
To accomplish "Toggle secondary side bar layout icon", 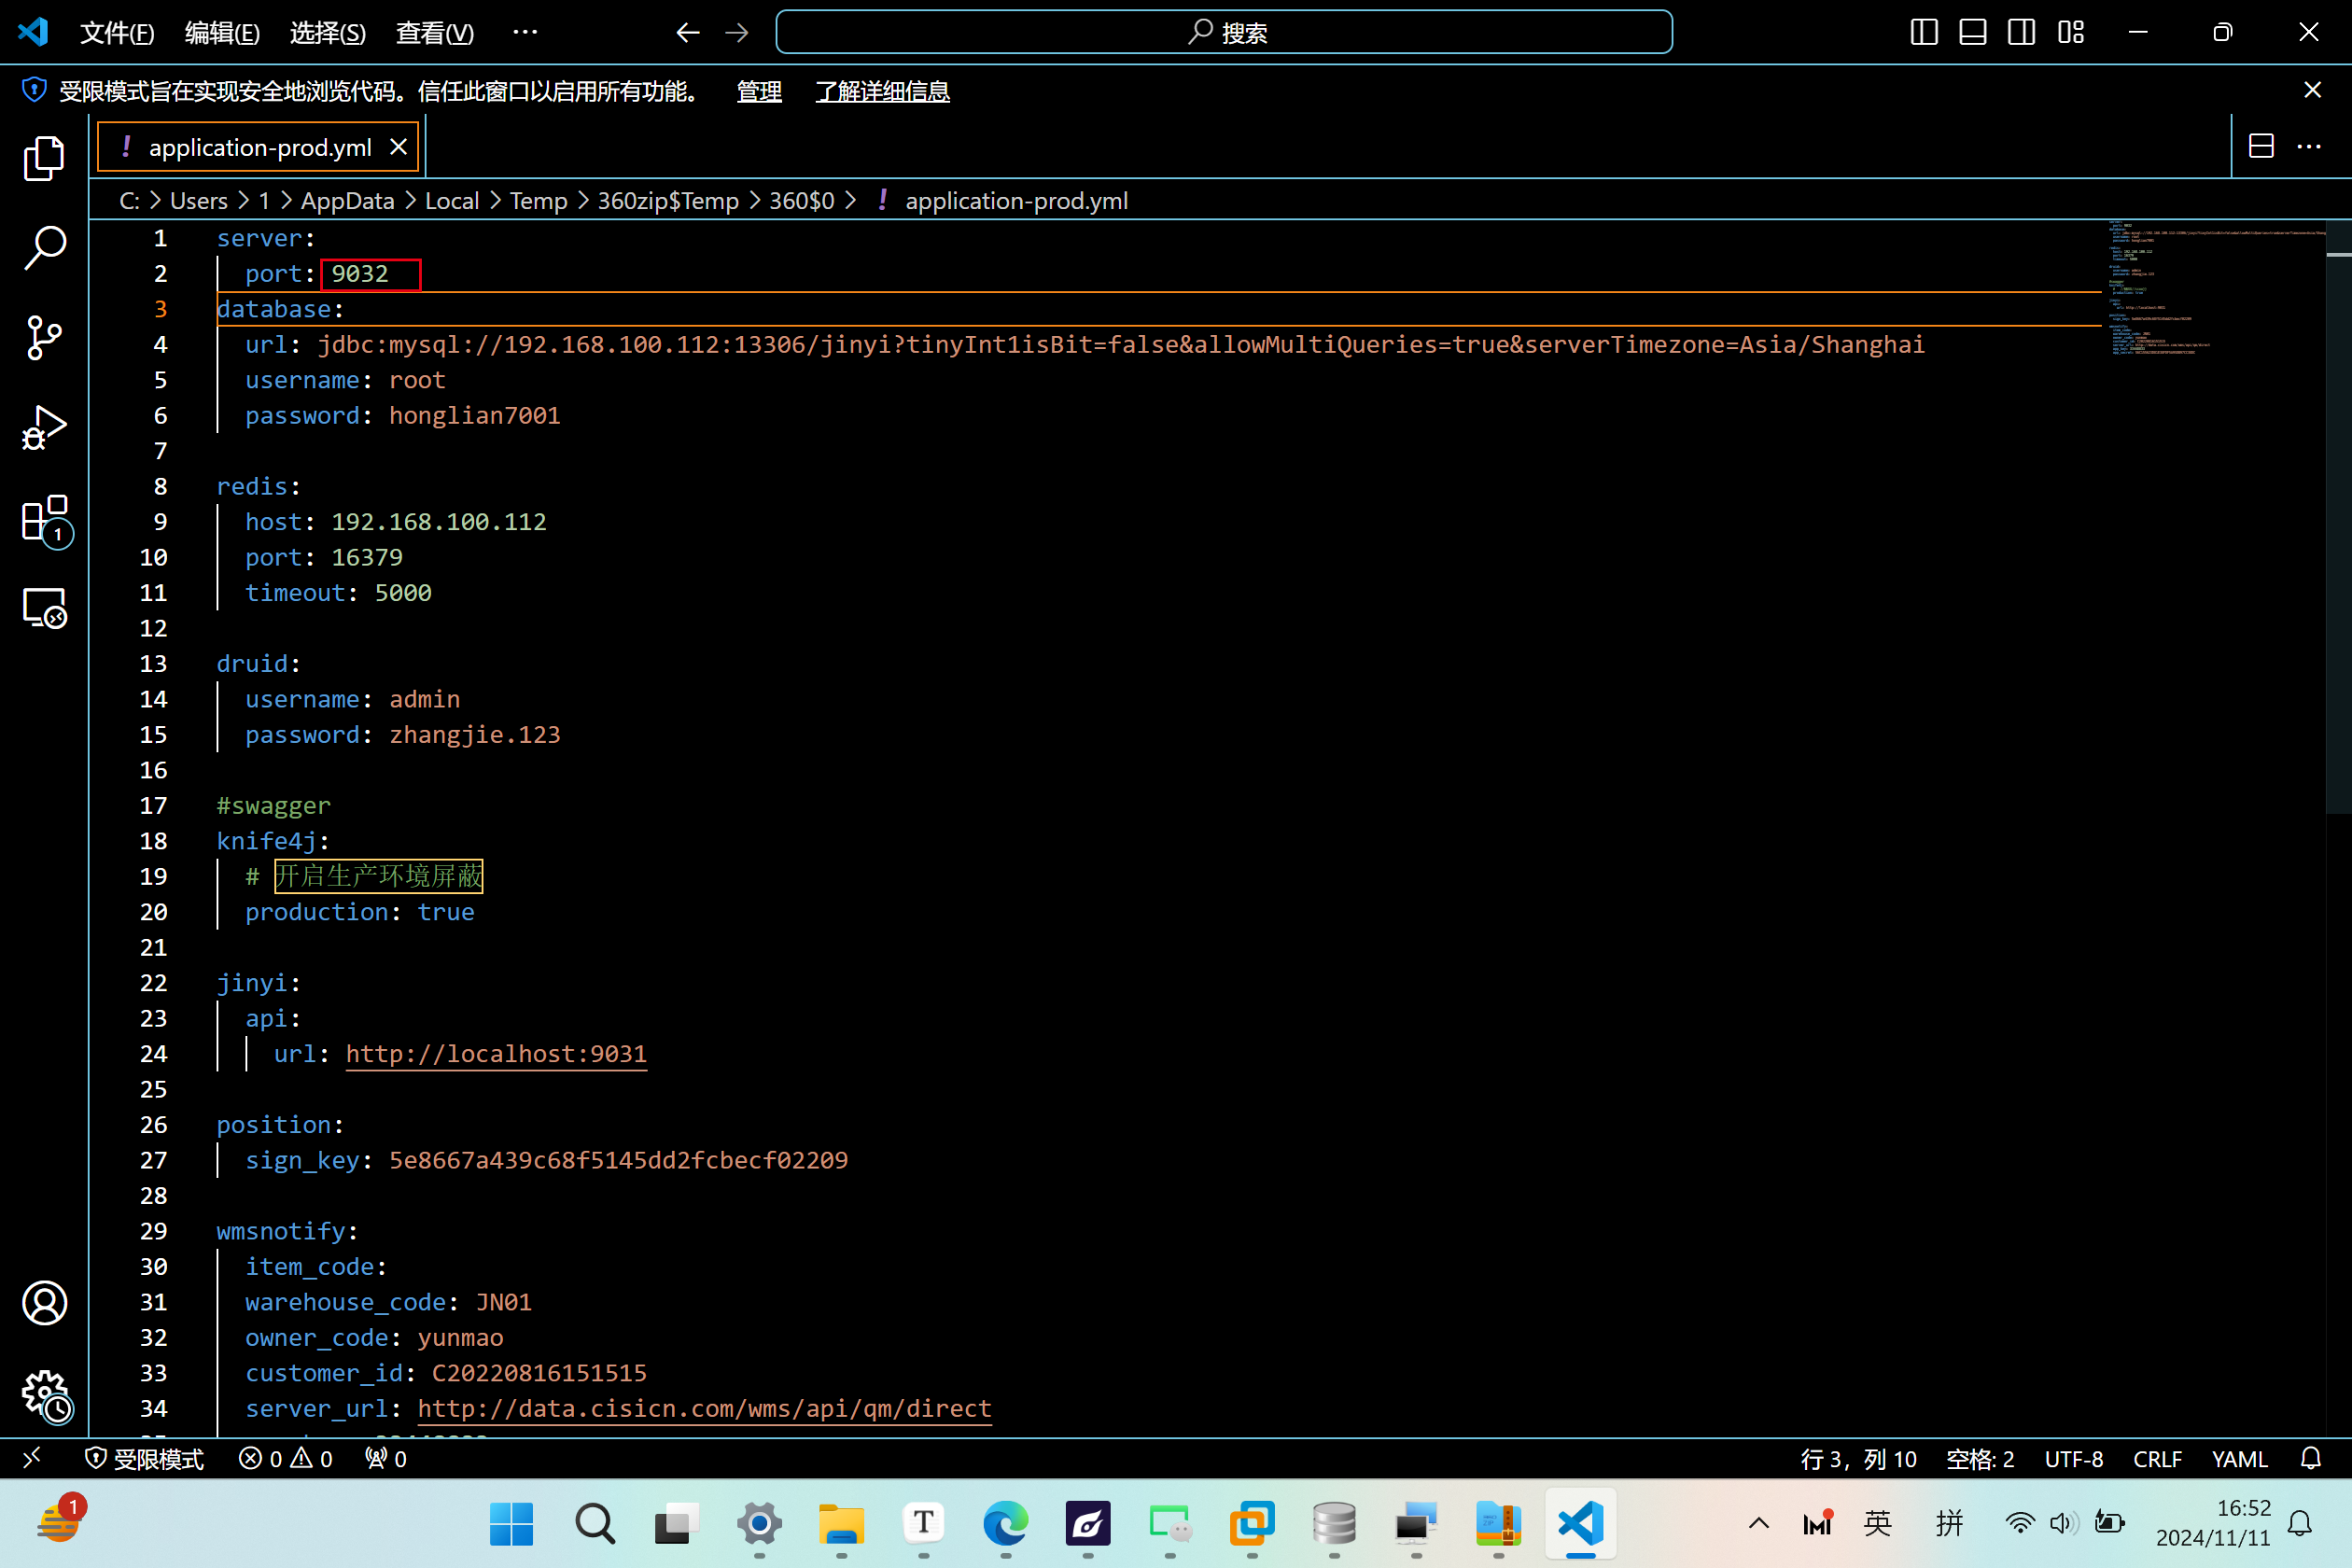I will [x=2021, y=32].
